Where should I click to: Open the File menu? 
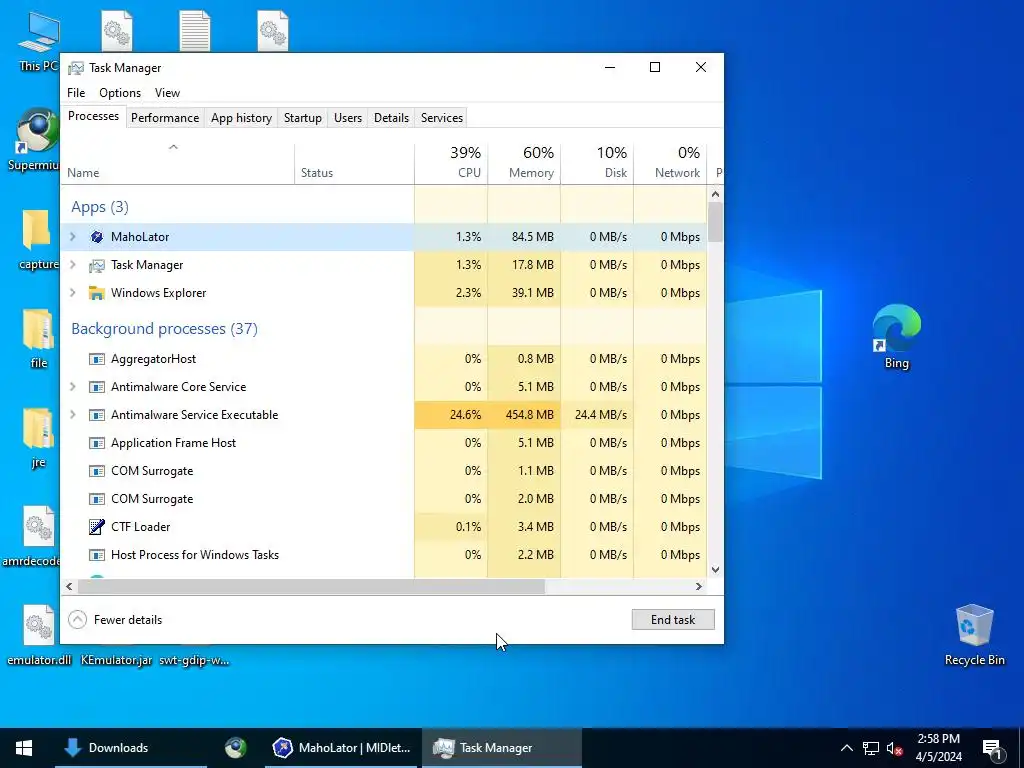(76, 93)
